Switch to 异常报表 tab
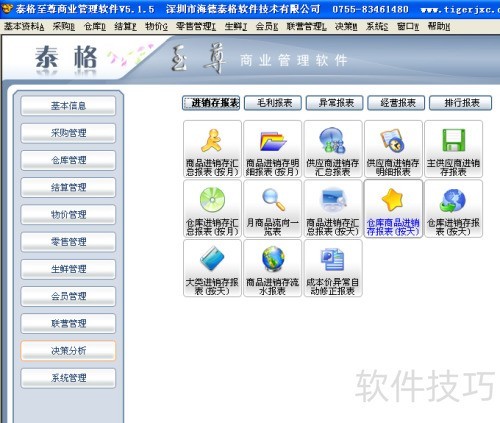Screen dimensions: 500x423 335,103
